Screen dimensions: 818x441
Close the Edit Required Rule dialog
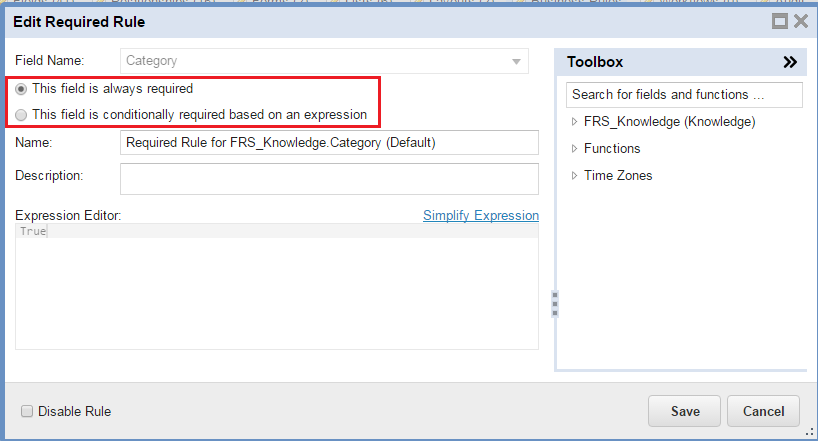(x=800, y=20)
